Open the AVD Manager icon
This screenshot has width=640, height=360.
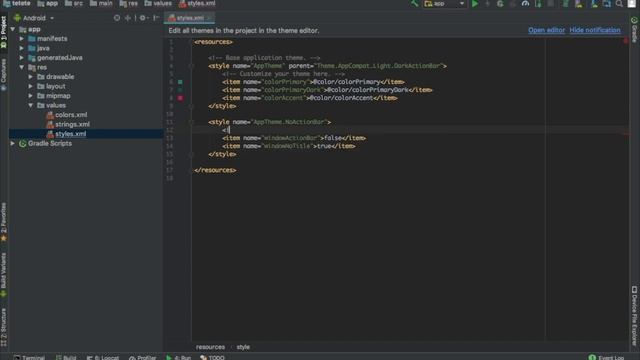pyautogui.click(x=578, y=4)
